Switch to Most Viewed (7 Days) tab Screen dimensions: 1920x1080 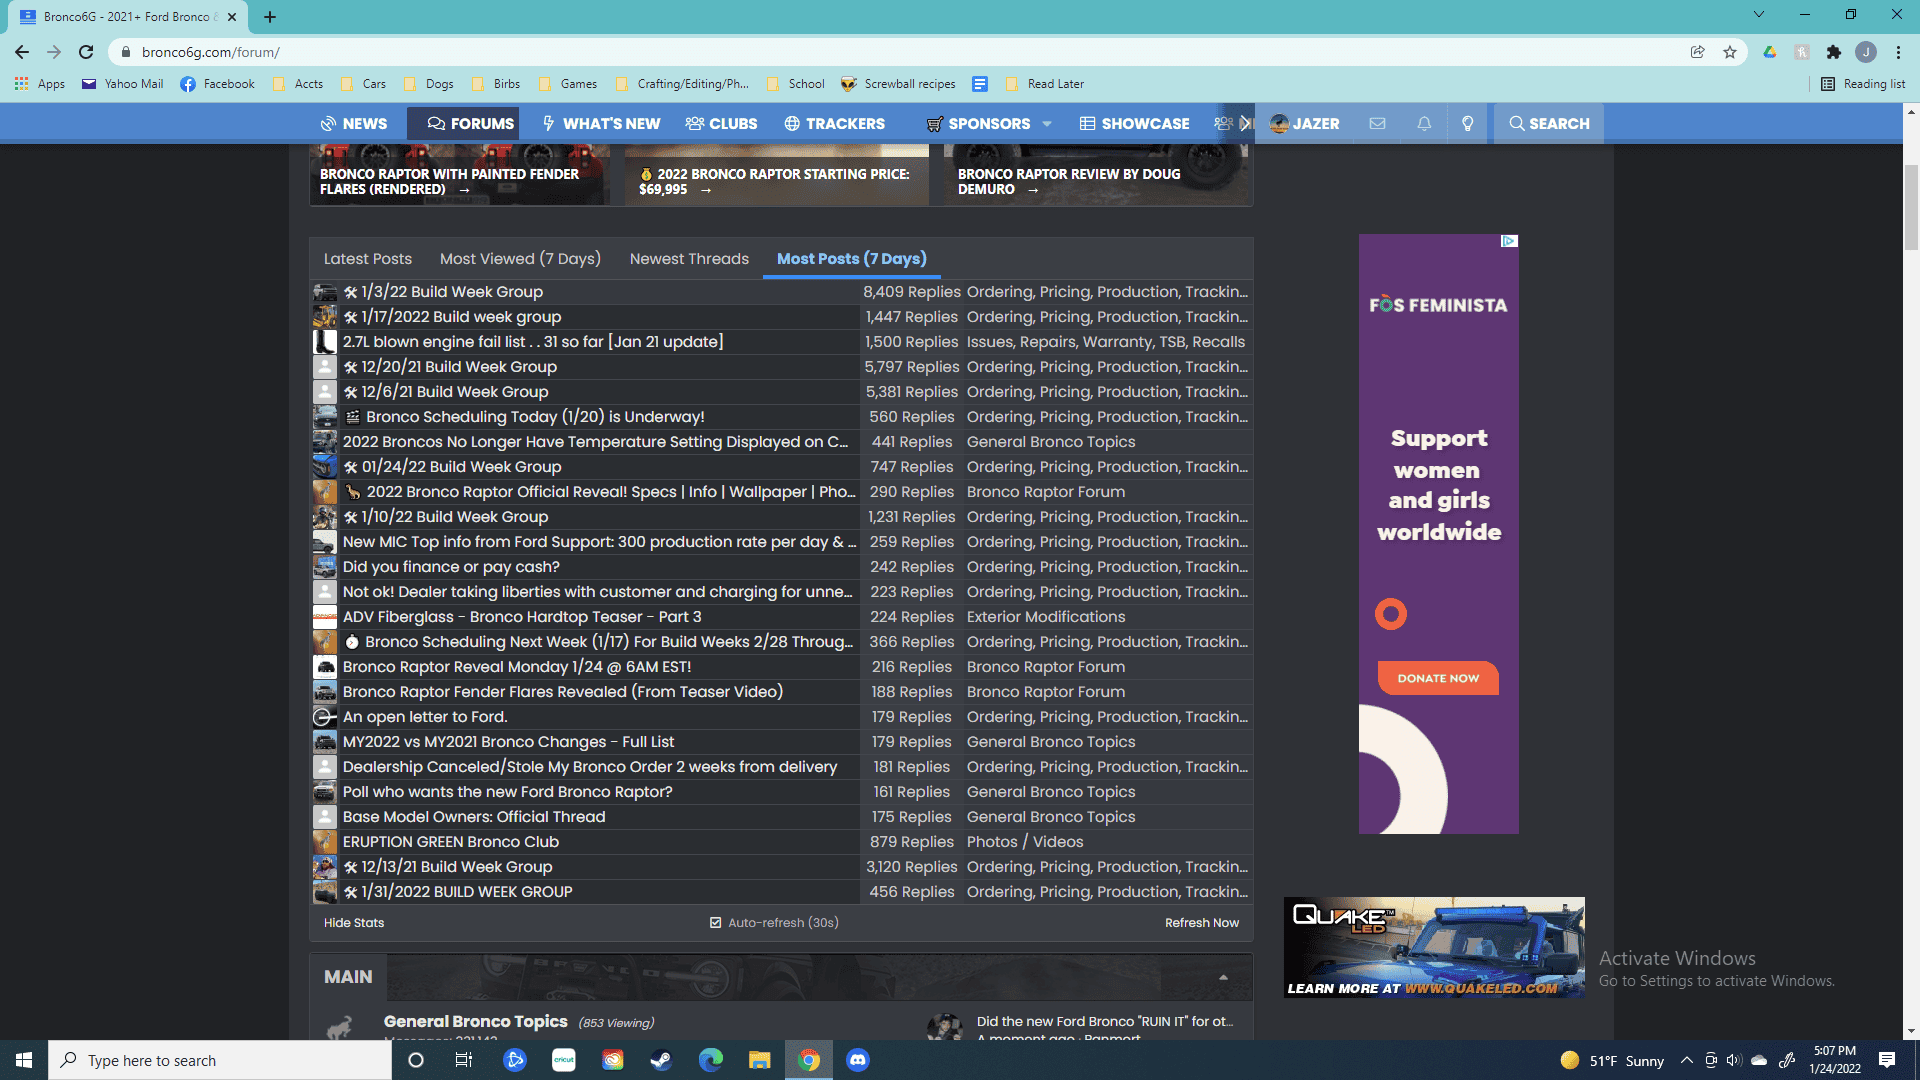(520, 259)
